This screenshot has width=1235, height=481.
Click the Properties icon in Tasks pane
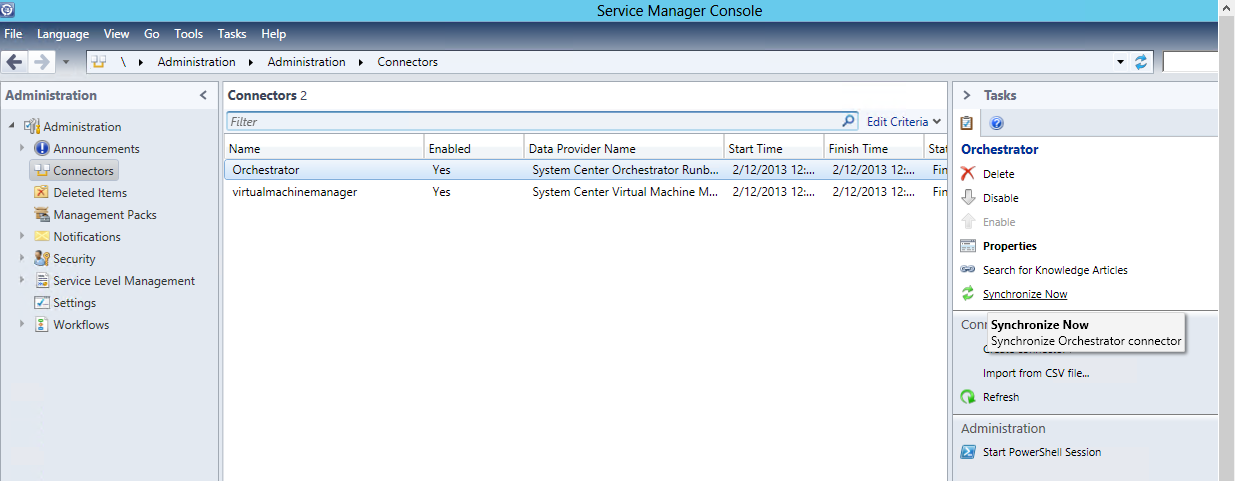point(967,246)
